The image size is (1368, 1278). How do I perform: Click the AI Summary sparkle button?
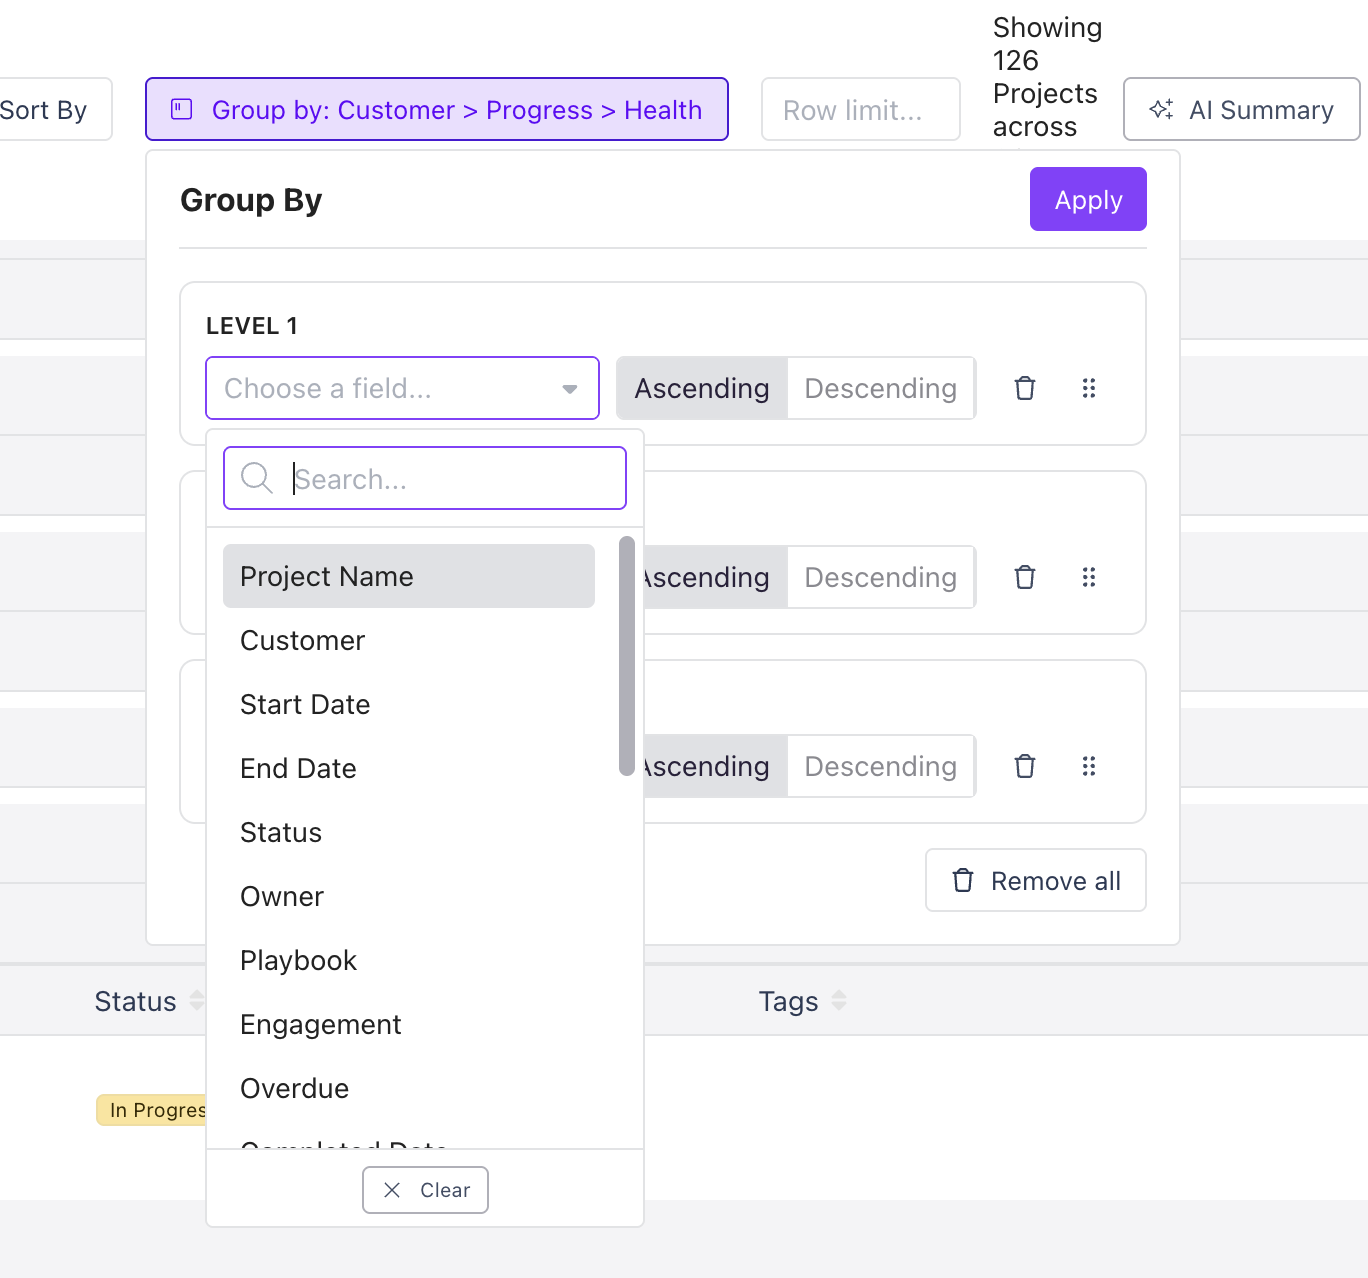[x=1241, y=110]
